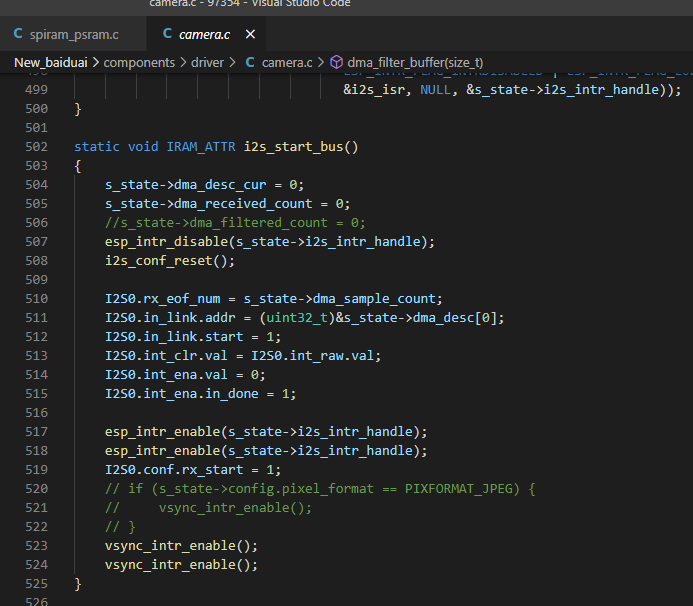Screen dimensions: 693x606
Task: Click the static keyword on line 502
Action: tap(97, 147)
